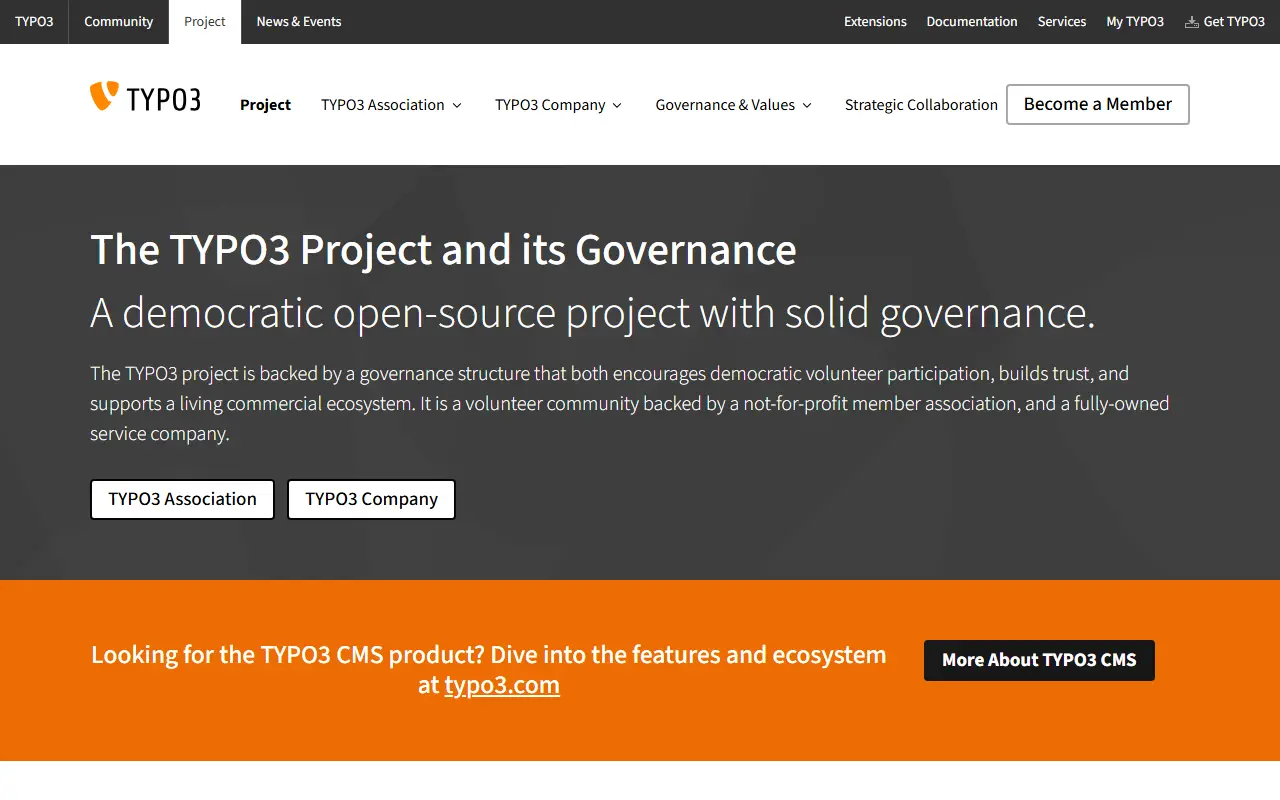Click the More About TYPO3 CMS button
This screenshot has height=800, width=1280.
(1039, 660)
